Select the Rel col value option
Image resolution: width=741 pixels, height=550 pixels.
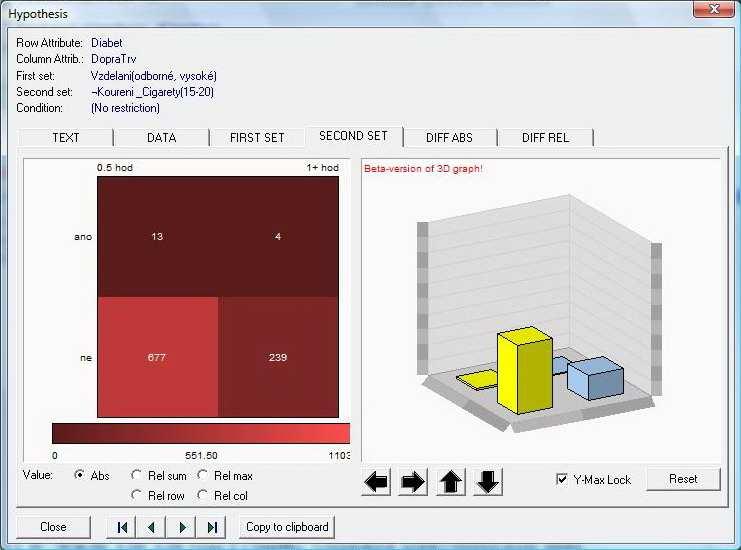pos(203,495)
